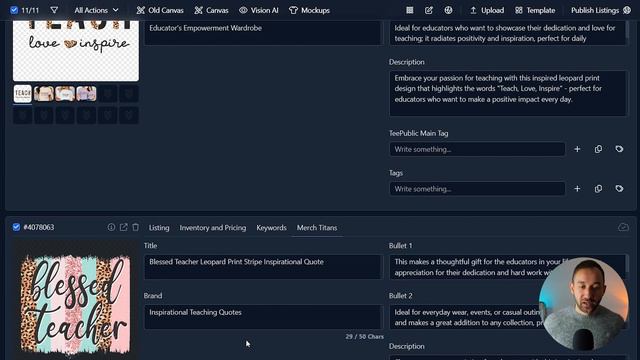640x360 pixels.
Task: Open the filter funnel icon
Action: tap(54, 10)
